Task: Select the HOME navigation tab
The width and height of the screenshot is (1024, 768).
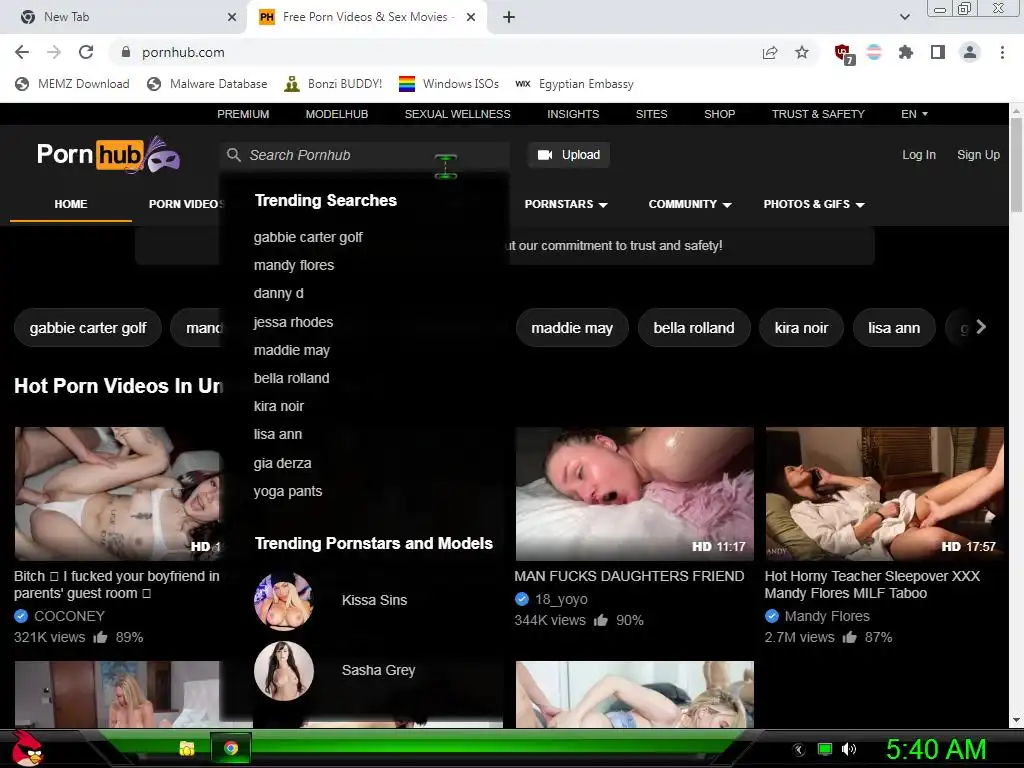Action: pyautogui.click(x=71, y=204)
